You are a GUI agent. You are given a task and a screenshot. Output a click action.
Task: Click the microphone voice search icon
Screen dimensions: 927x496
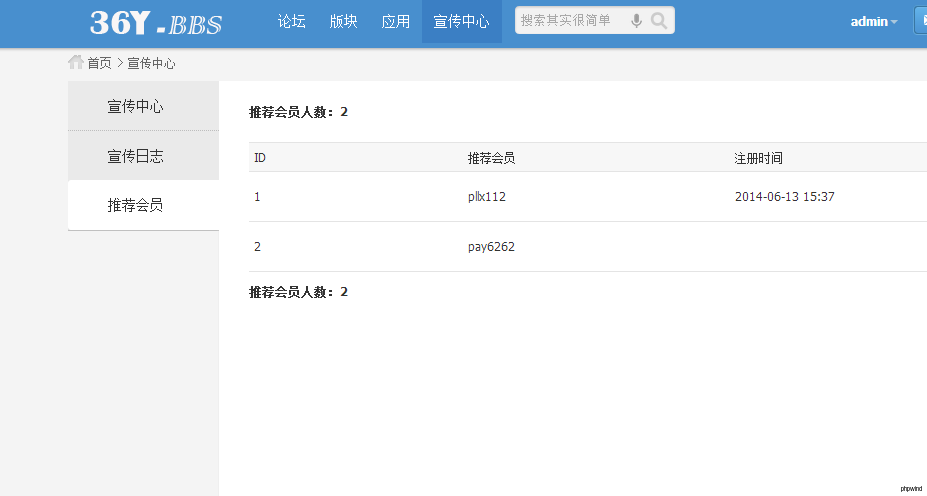tap(636, 21)
